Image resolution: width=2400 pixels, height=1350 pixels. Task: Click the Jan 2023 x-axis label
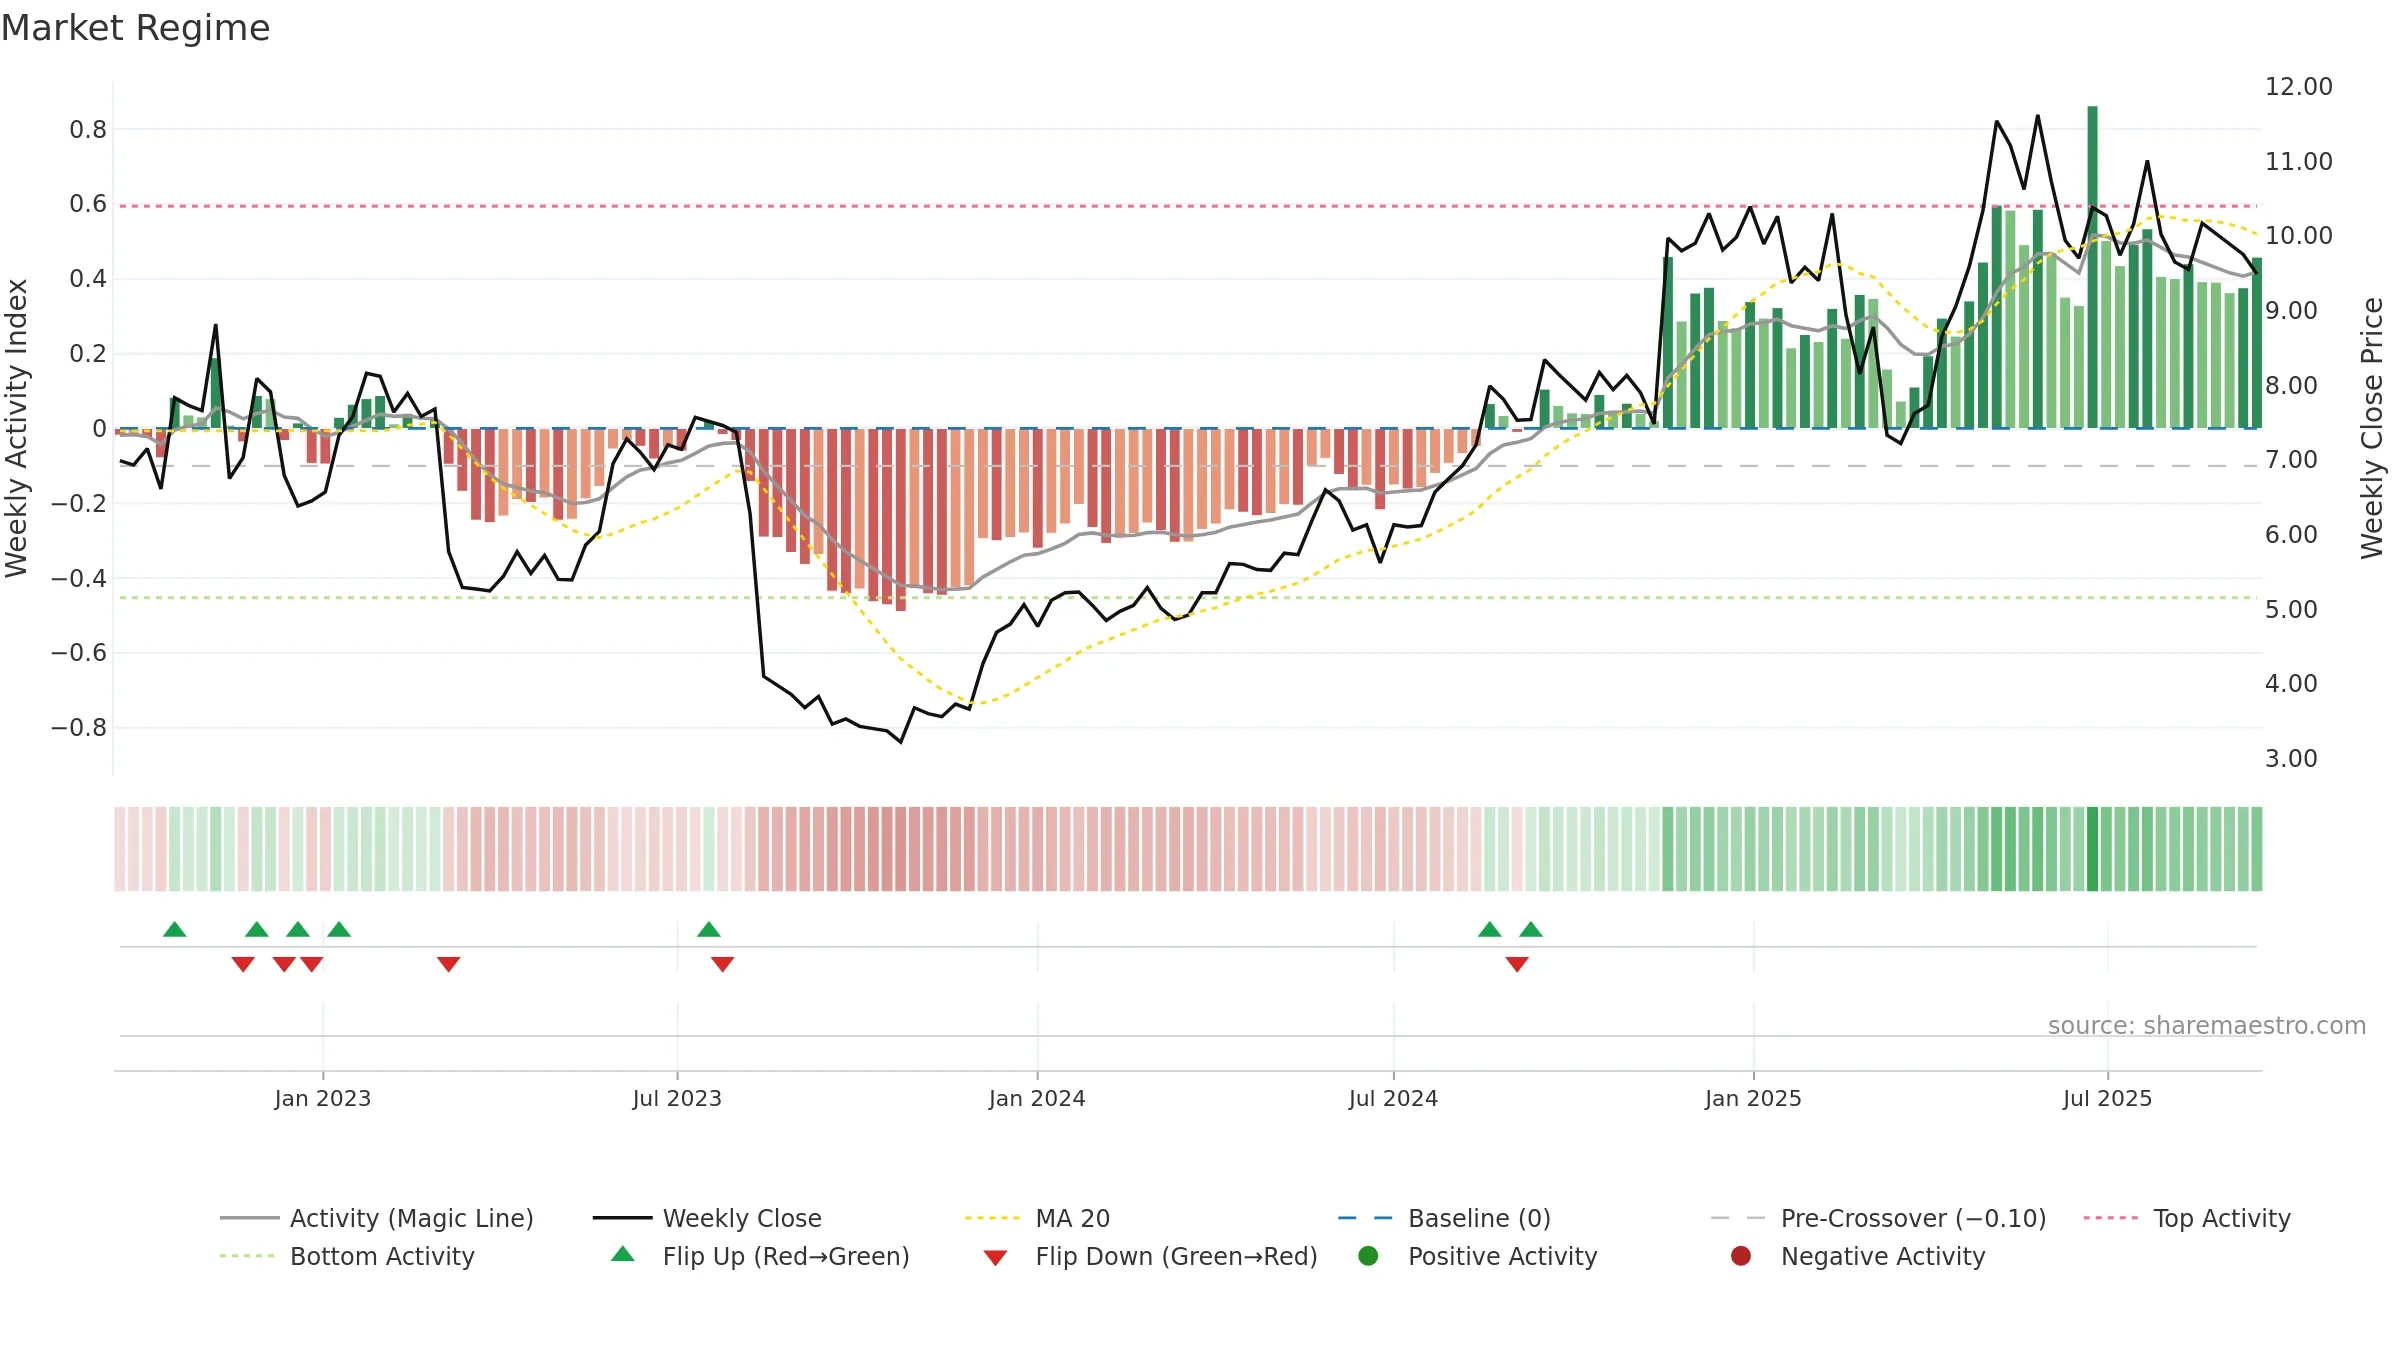pyautogui.click(x=323, y=1098)
